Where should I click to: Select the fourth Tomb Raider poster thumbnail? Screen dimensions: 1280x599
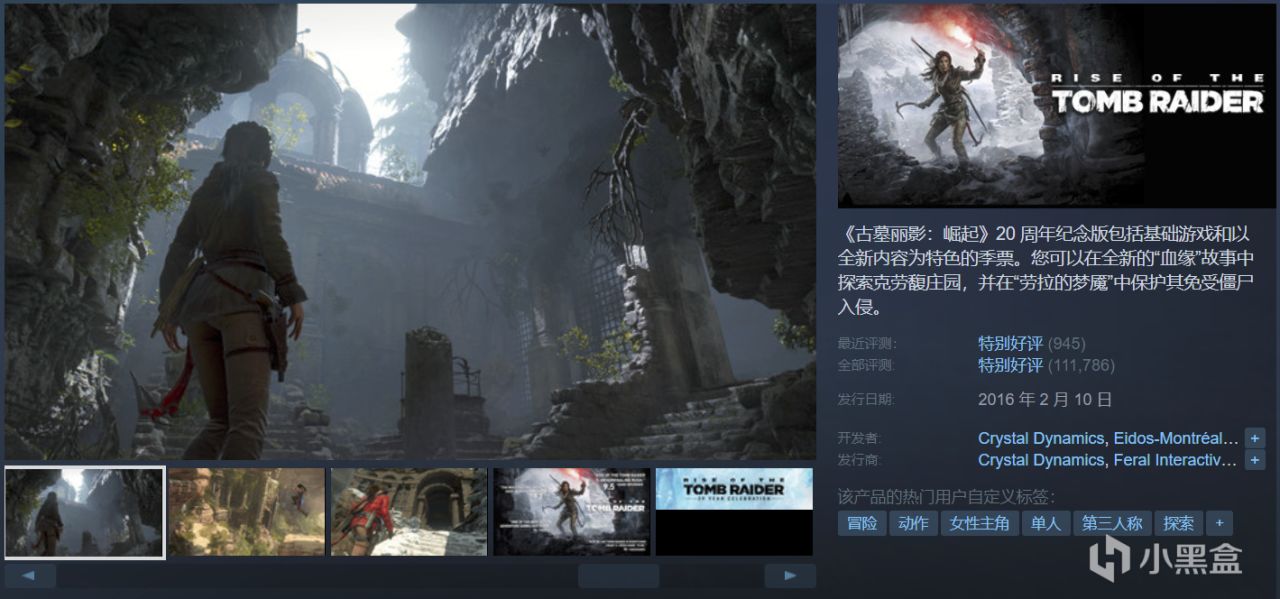(x=572, y=512)
